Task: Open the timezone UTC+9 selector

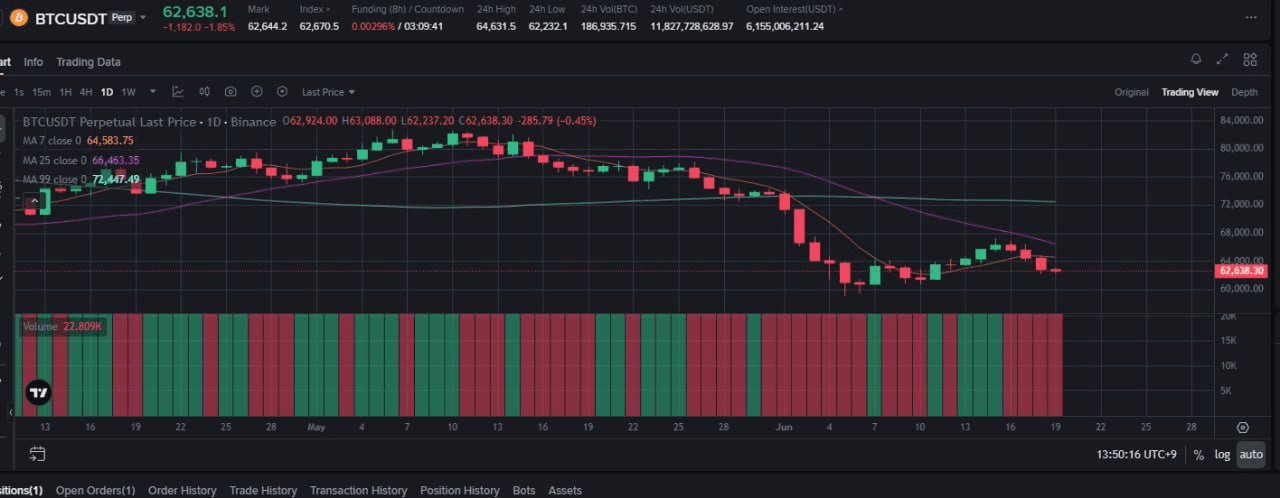Action: click(x=1137, y=454)
